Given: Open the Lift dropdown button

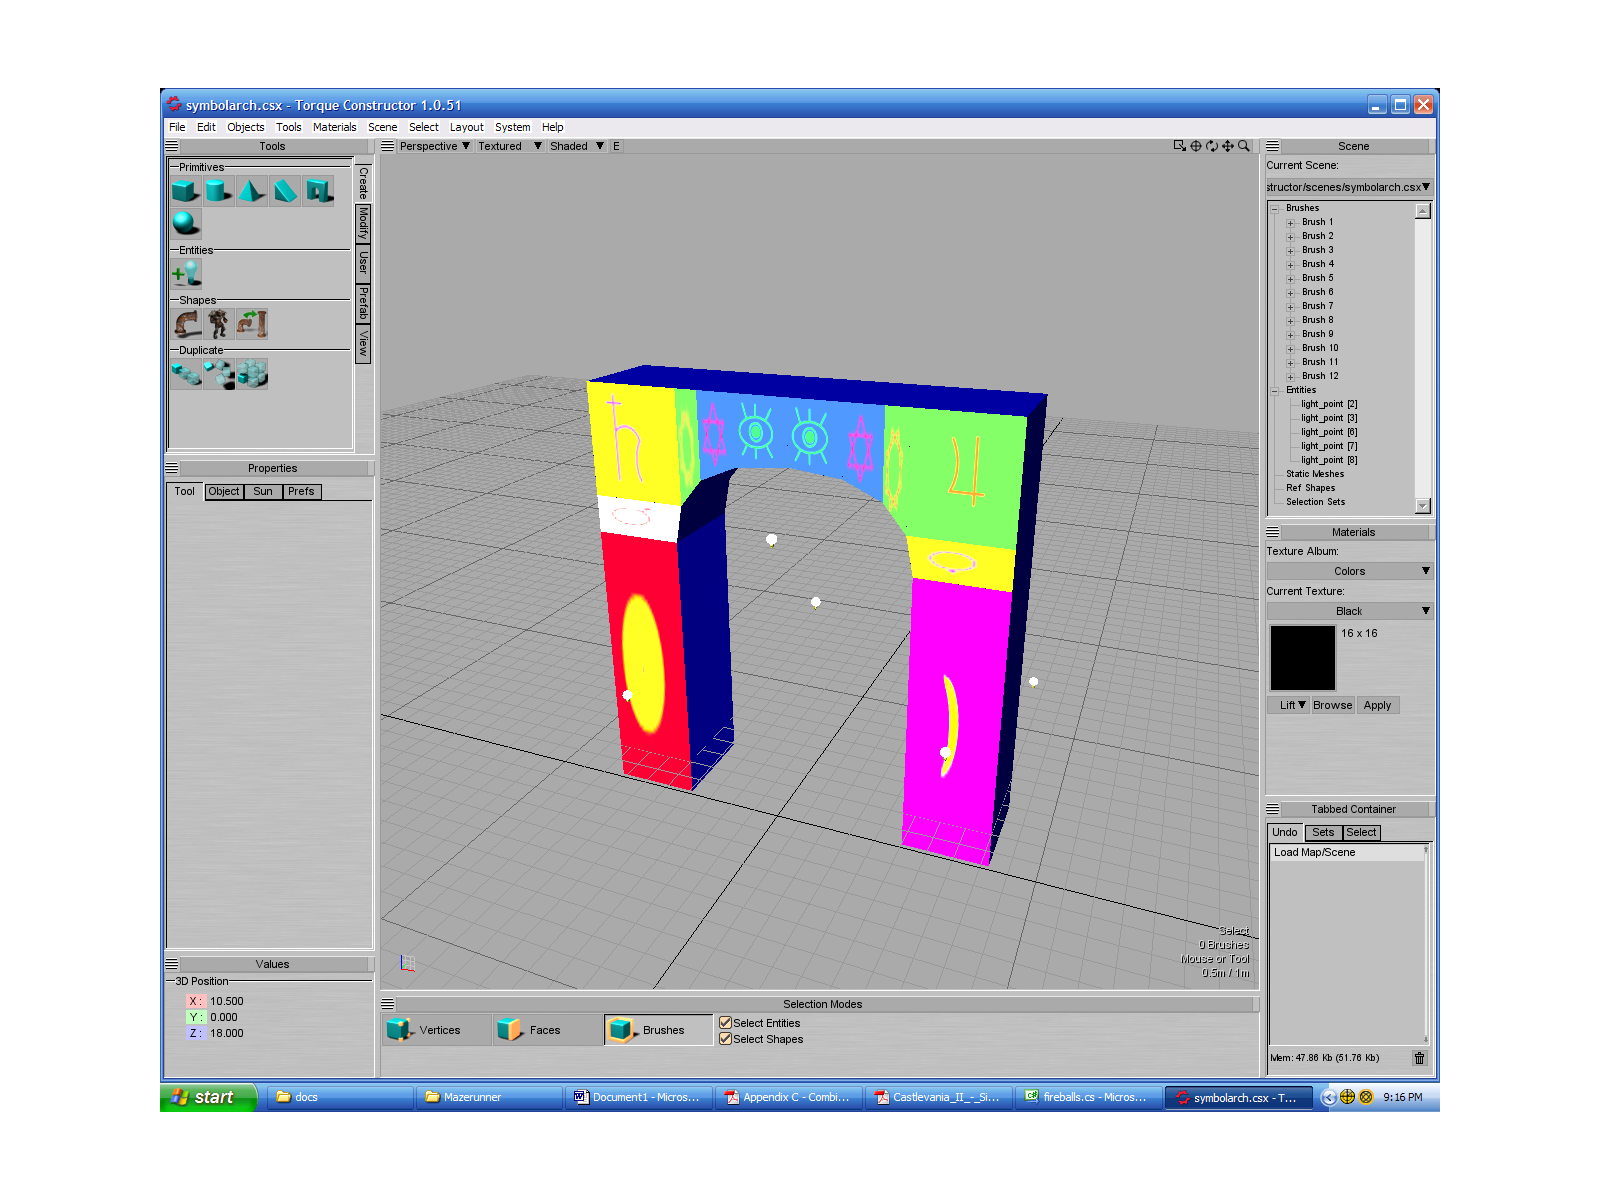Looking at the screenshot, I should (1291, 705).
